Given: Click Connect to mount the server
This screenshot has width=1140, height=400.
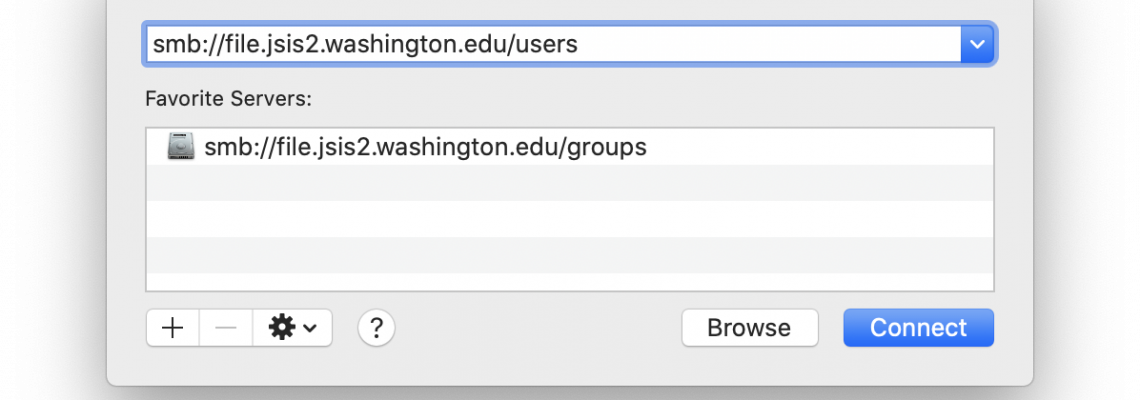Looking at the screenshot, I should pos(918,328).
